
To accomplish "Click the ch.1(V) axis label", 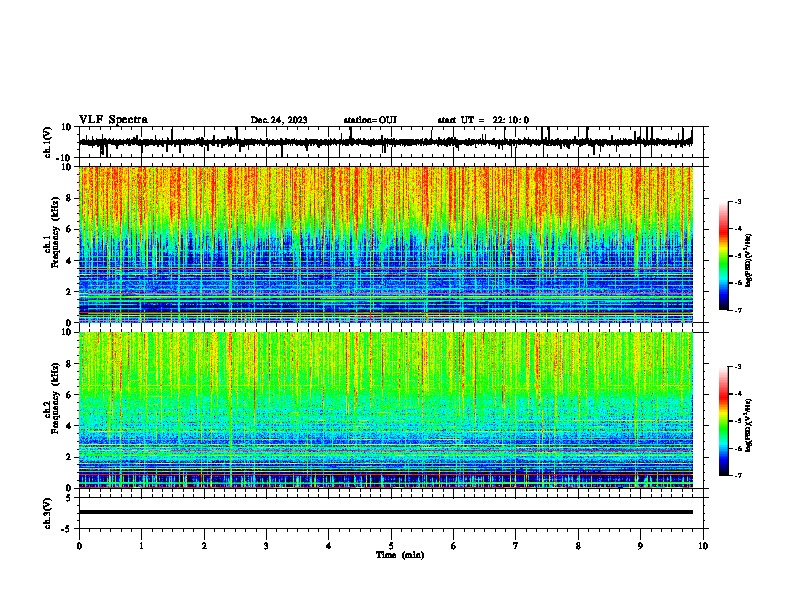I will point(48,142).
